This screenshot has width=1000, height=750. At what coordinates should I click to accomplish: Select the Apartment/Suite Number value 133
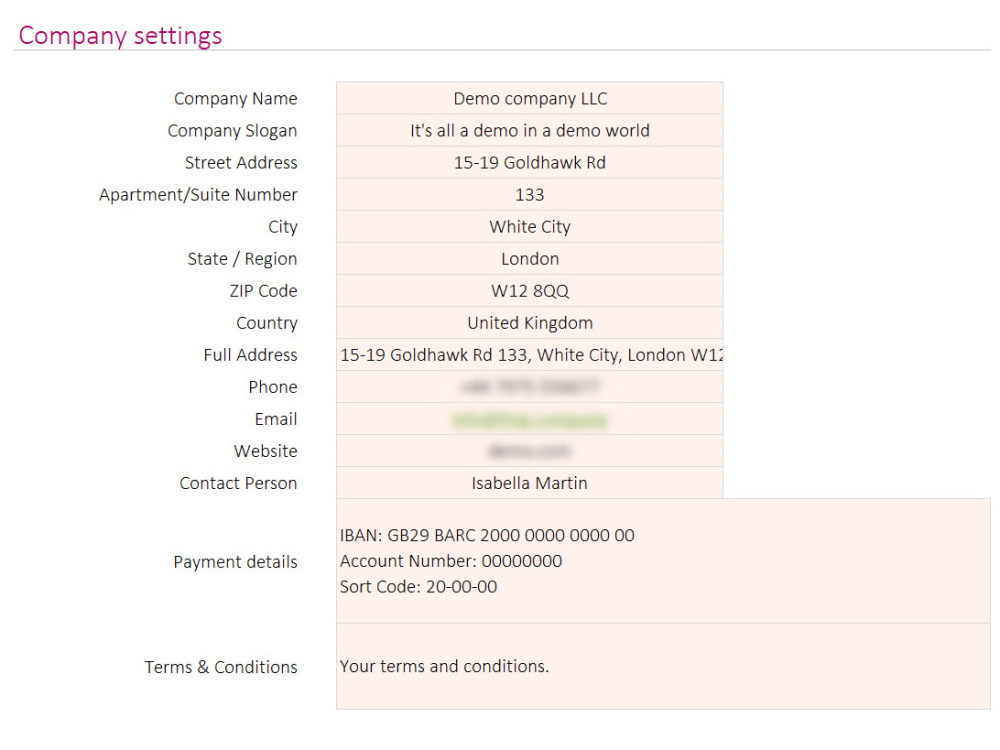[529, 195]
